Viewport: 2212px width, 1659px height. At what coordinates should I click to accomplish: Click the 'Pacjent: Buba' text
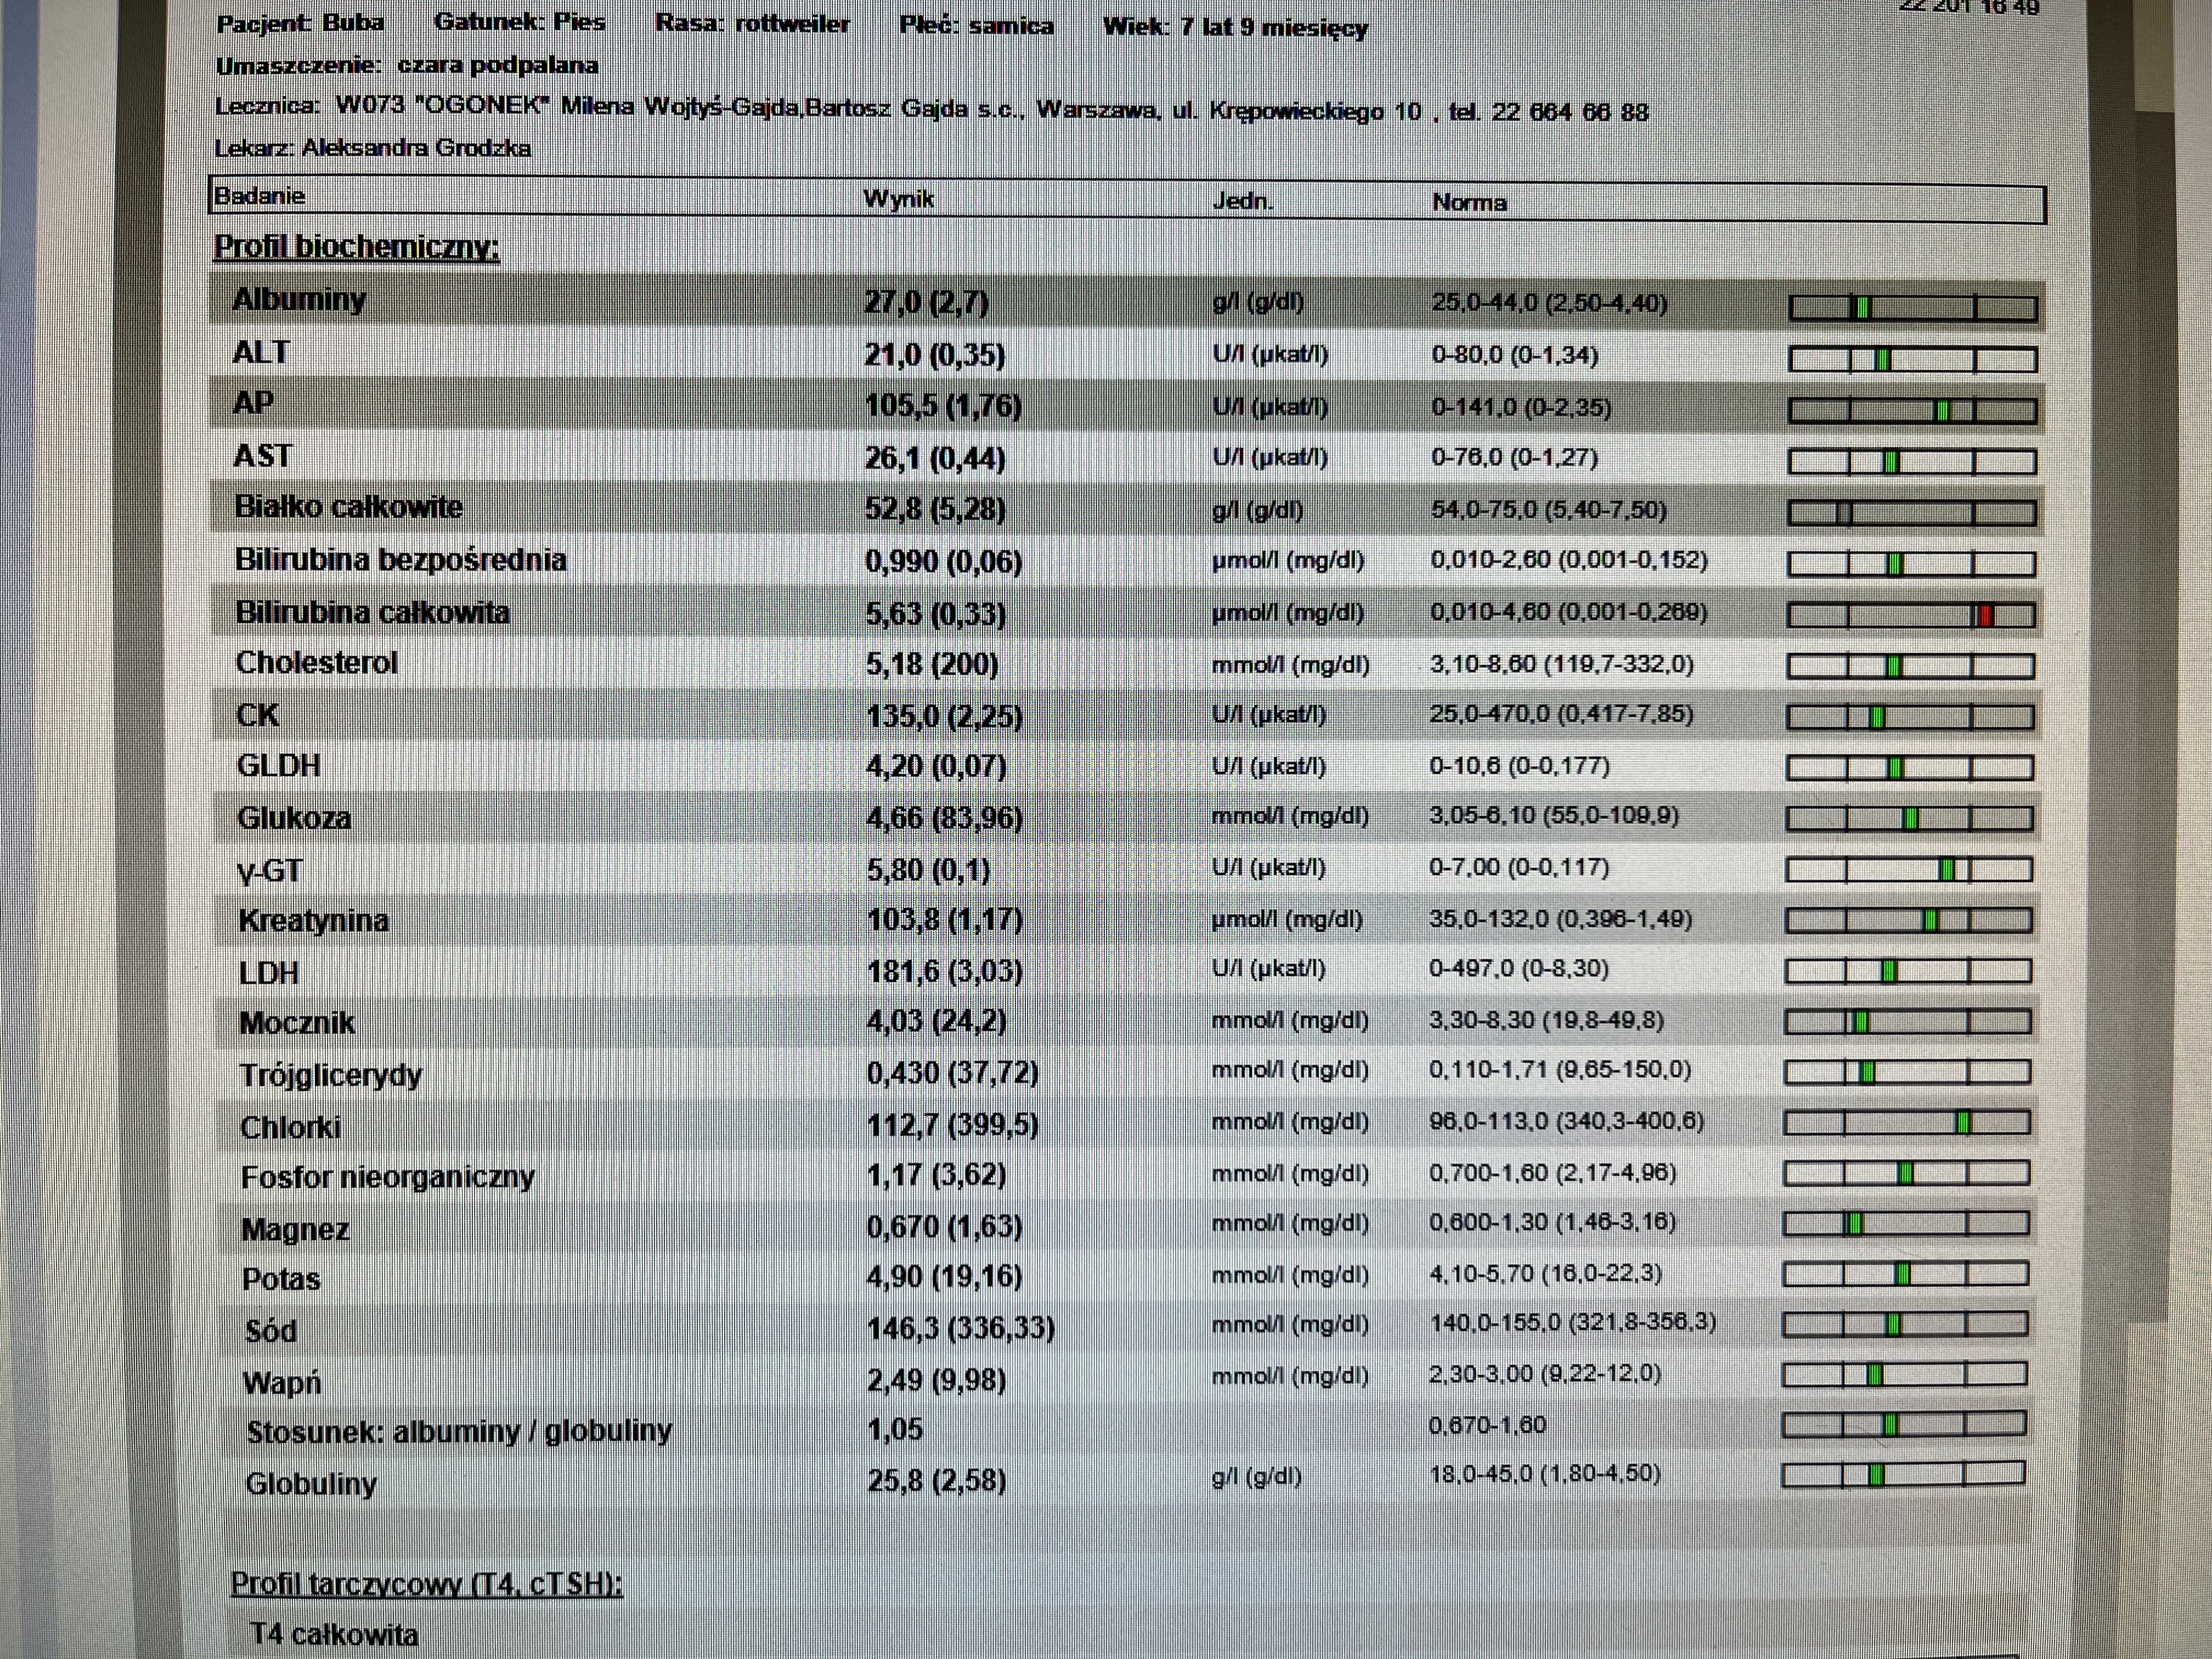(x=300, y=23)
